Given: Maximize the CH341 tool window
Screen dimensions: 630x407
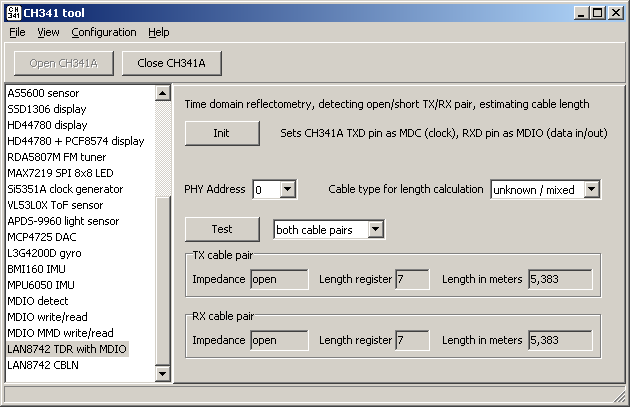Looking at the screenshot, I should pyautogui.click(x=597, y=13).
